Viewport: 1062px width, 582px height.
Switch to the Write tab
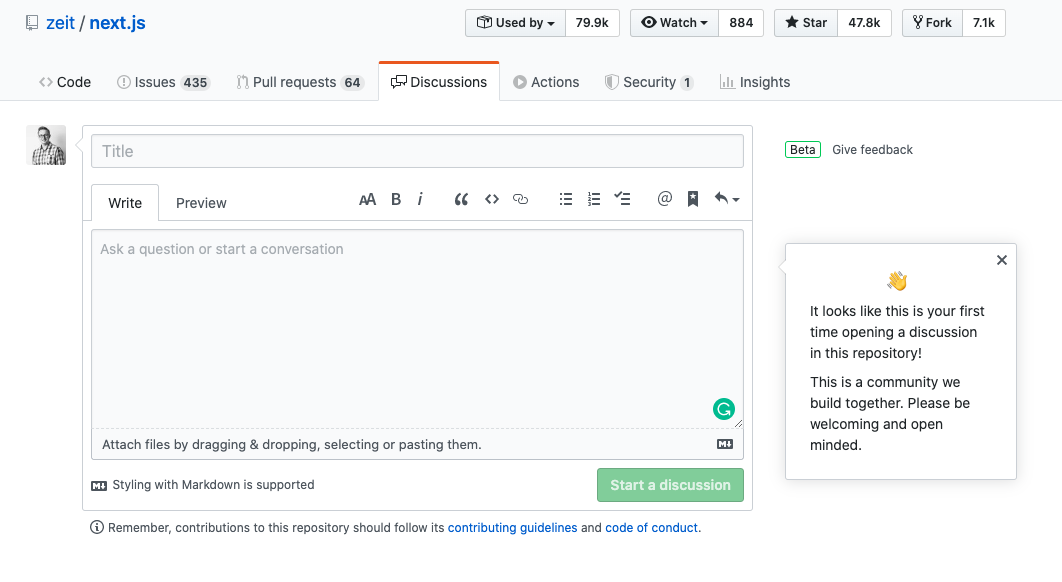pos(125,203)
